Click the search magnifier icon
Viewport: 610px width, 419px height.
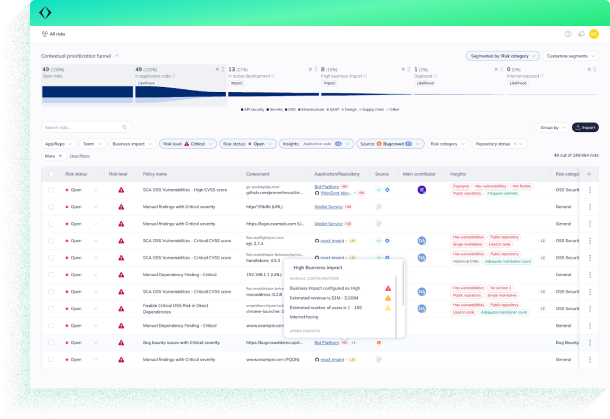124,127
